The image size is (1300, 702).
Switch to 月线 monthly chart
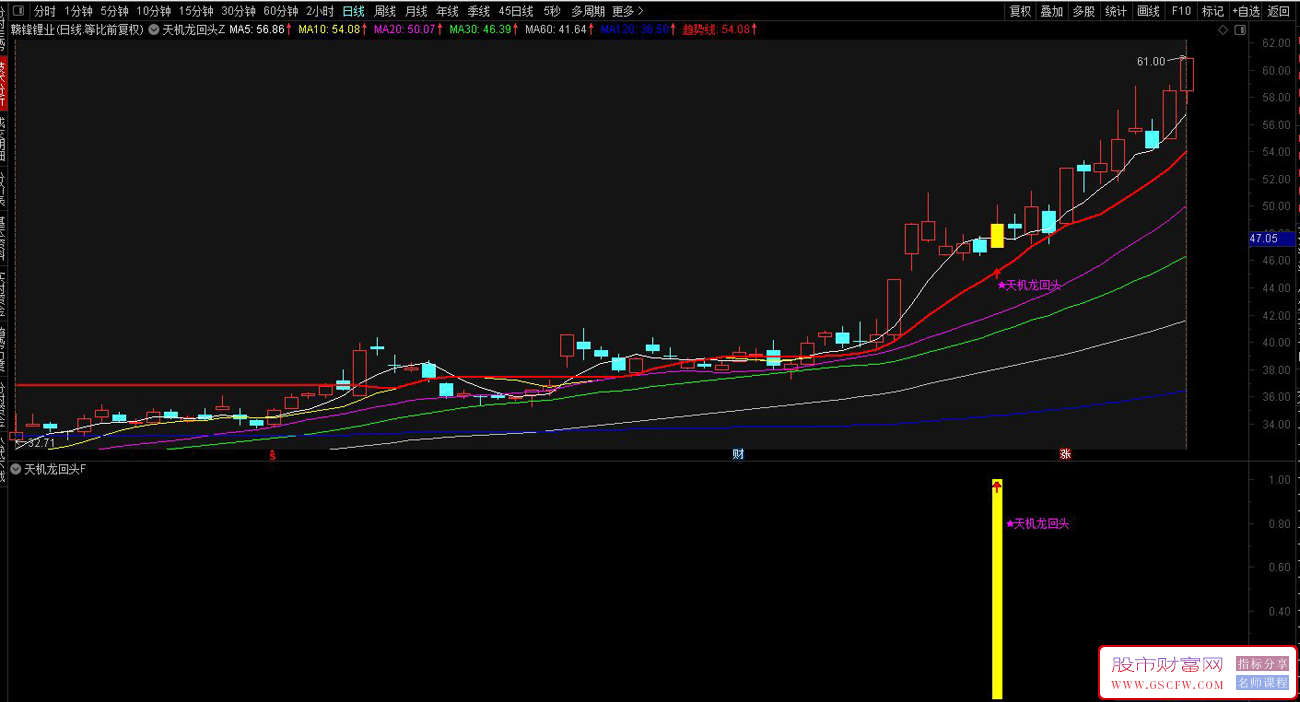point(416,11)
